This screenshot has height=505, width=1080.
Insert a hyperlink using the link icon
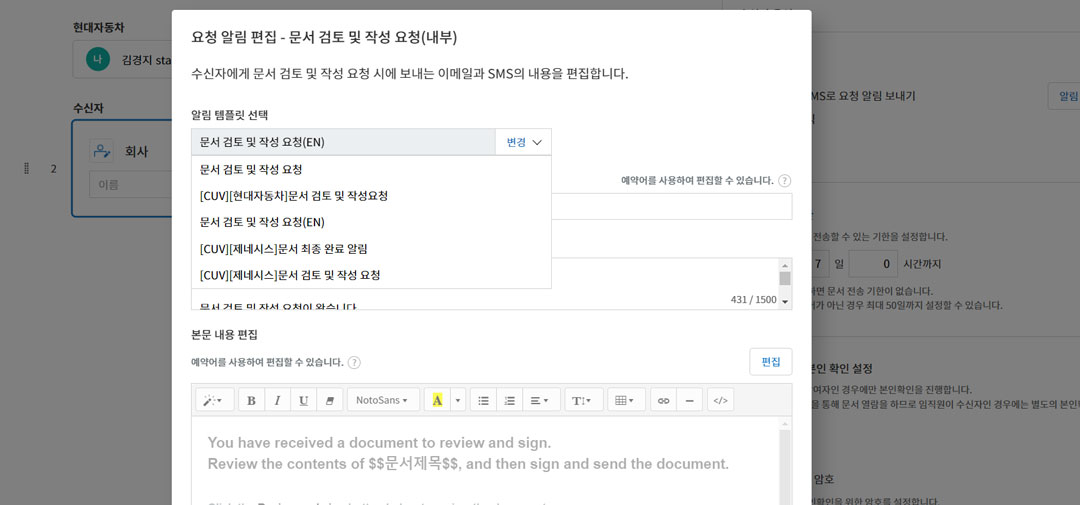click(663, 400)
